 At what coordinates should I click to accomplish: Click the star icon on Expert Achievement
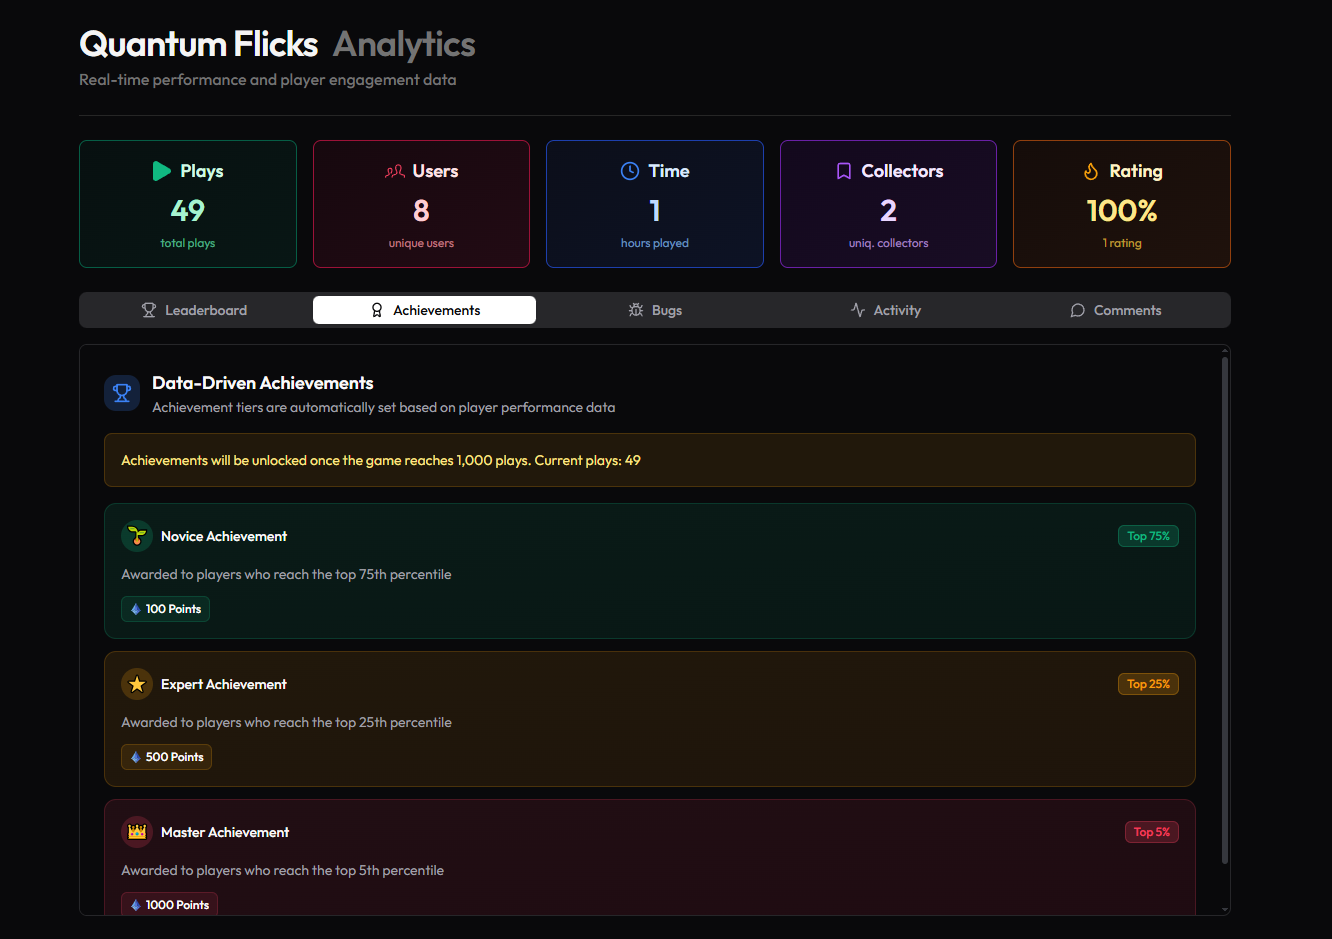[x=137, y=684]
